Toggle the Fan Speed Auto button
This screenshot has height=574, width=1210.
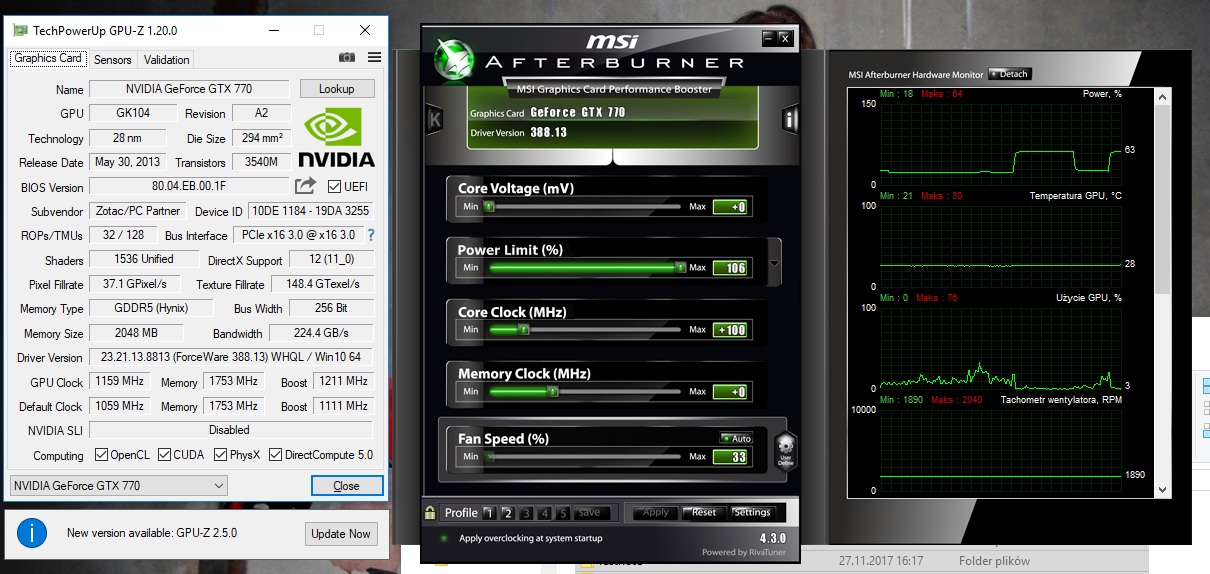[736, 438]
